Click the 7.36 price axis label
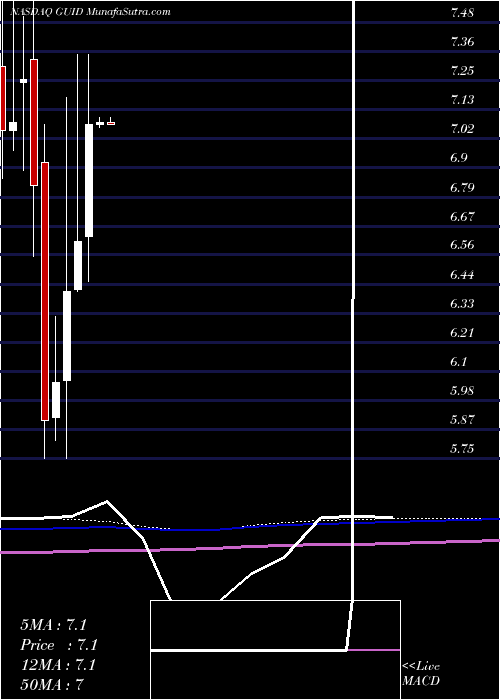 pos(462,42)
